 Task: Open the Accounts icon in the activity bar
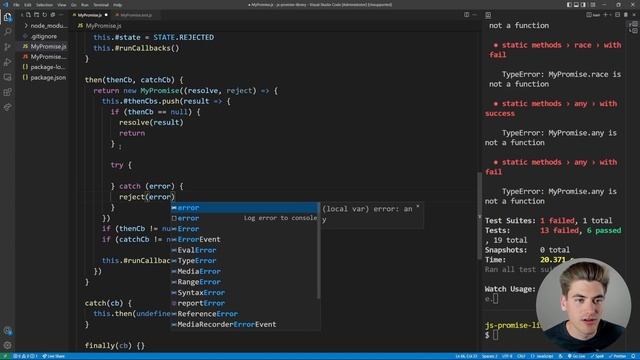[x=7, y=331]
